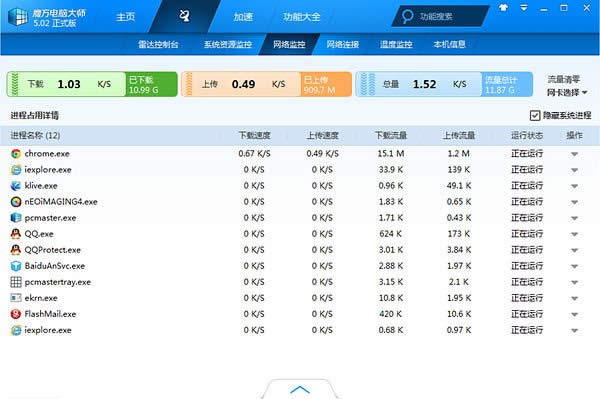The height and width of the screenshot is (399, 600).
Task: Open operation dropdown for nEOiMAGING4.exe
Action: pyautogui.click(x=574, y=202)
